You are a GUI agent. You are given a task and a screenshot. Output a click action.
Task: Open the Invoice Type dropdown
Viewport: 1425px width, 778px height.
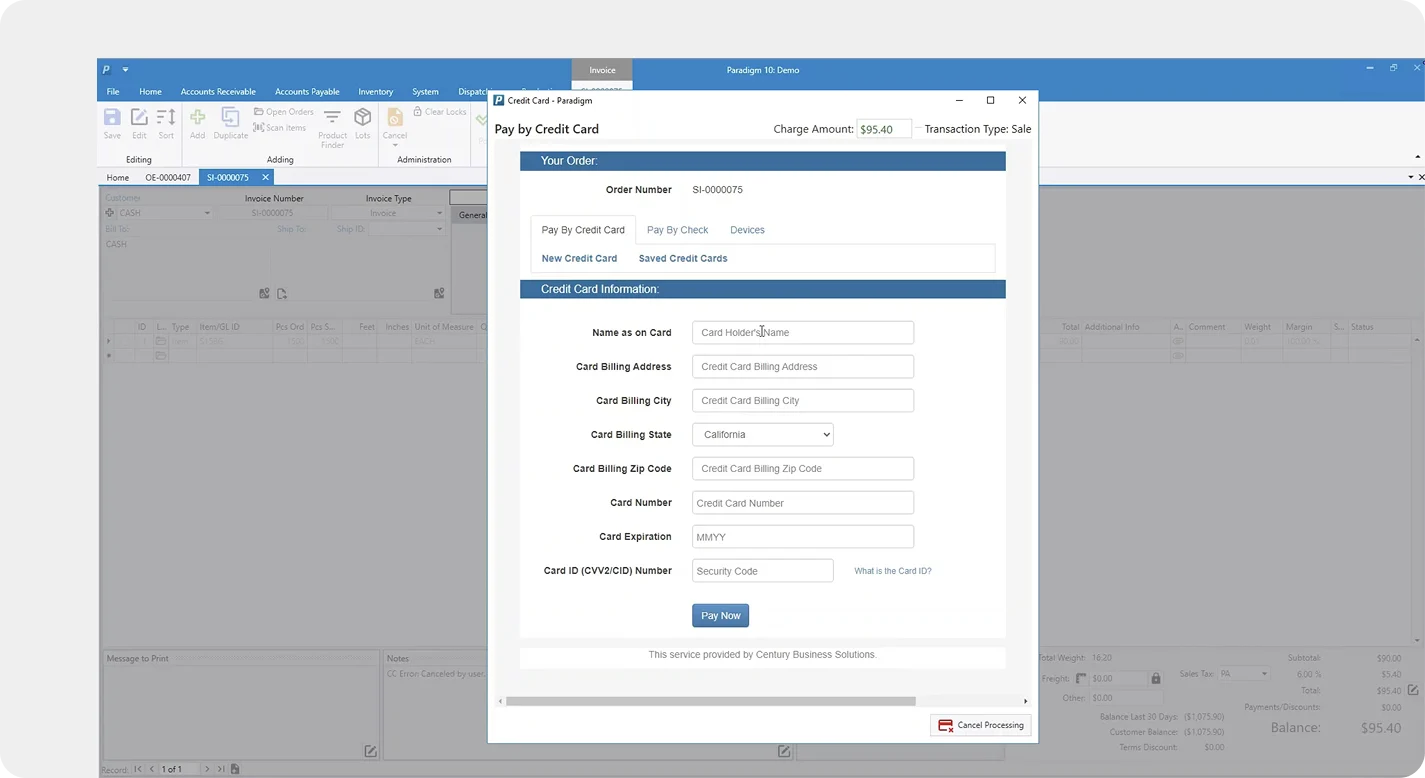click(439, 213)
